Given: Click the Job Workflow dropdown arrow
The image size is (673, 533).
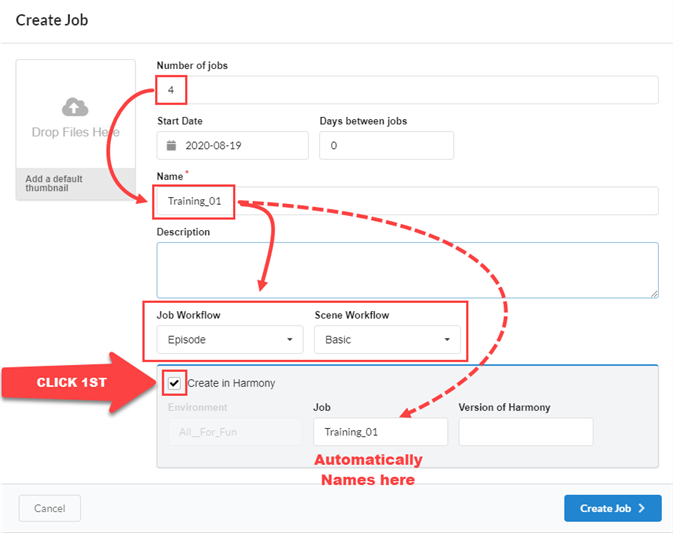Looking at the screenshot, I should [290, 340].
